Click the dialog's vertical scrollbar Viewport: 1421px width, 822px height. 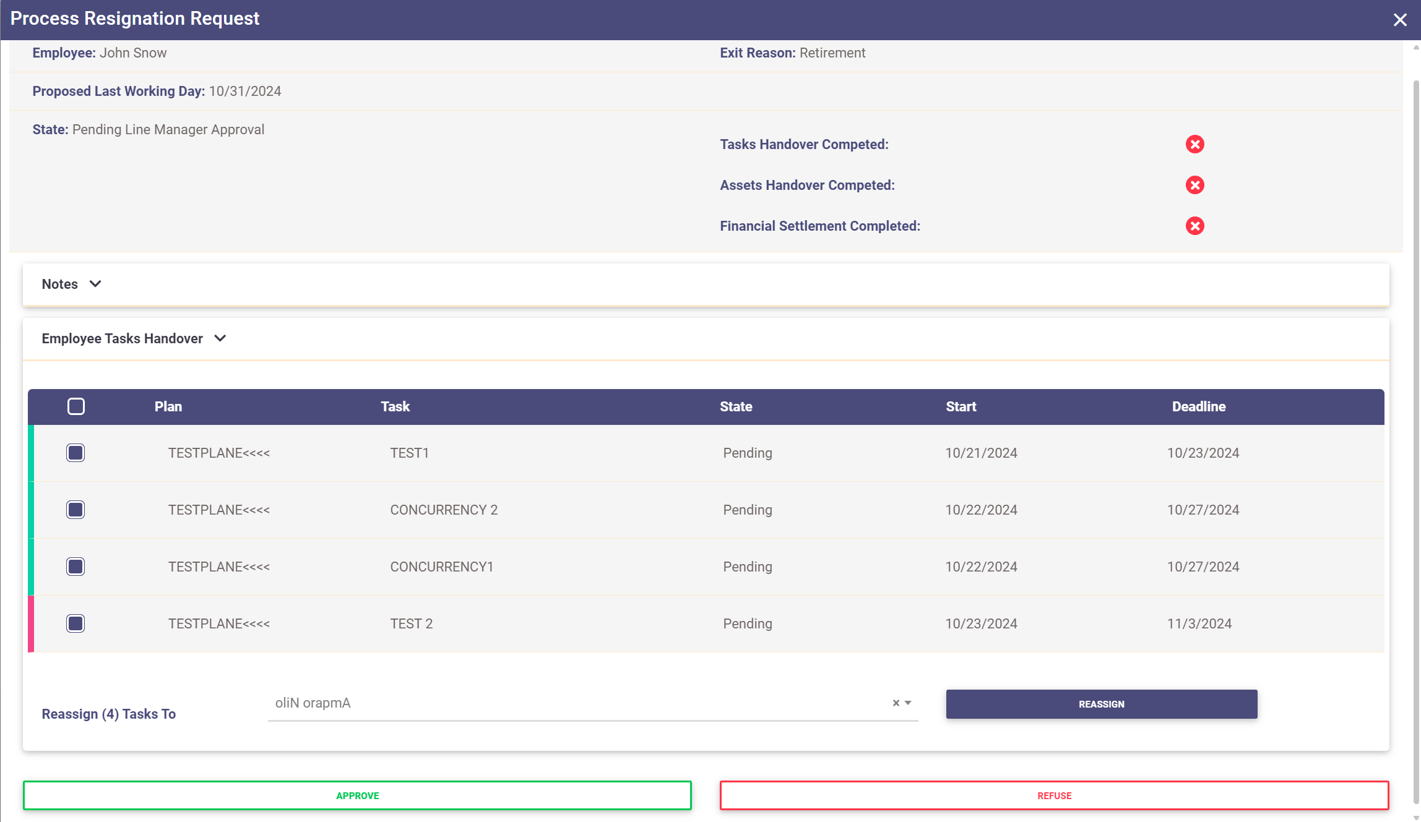coord(1415,400)
